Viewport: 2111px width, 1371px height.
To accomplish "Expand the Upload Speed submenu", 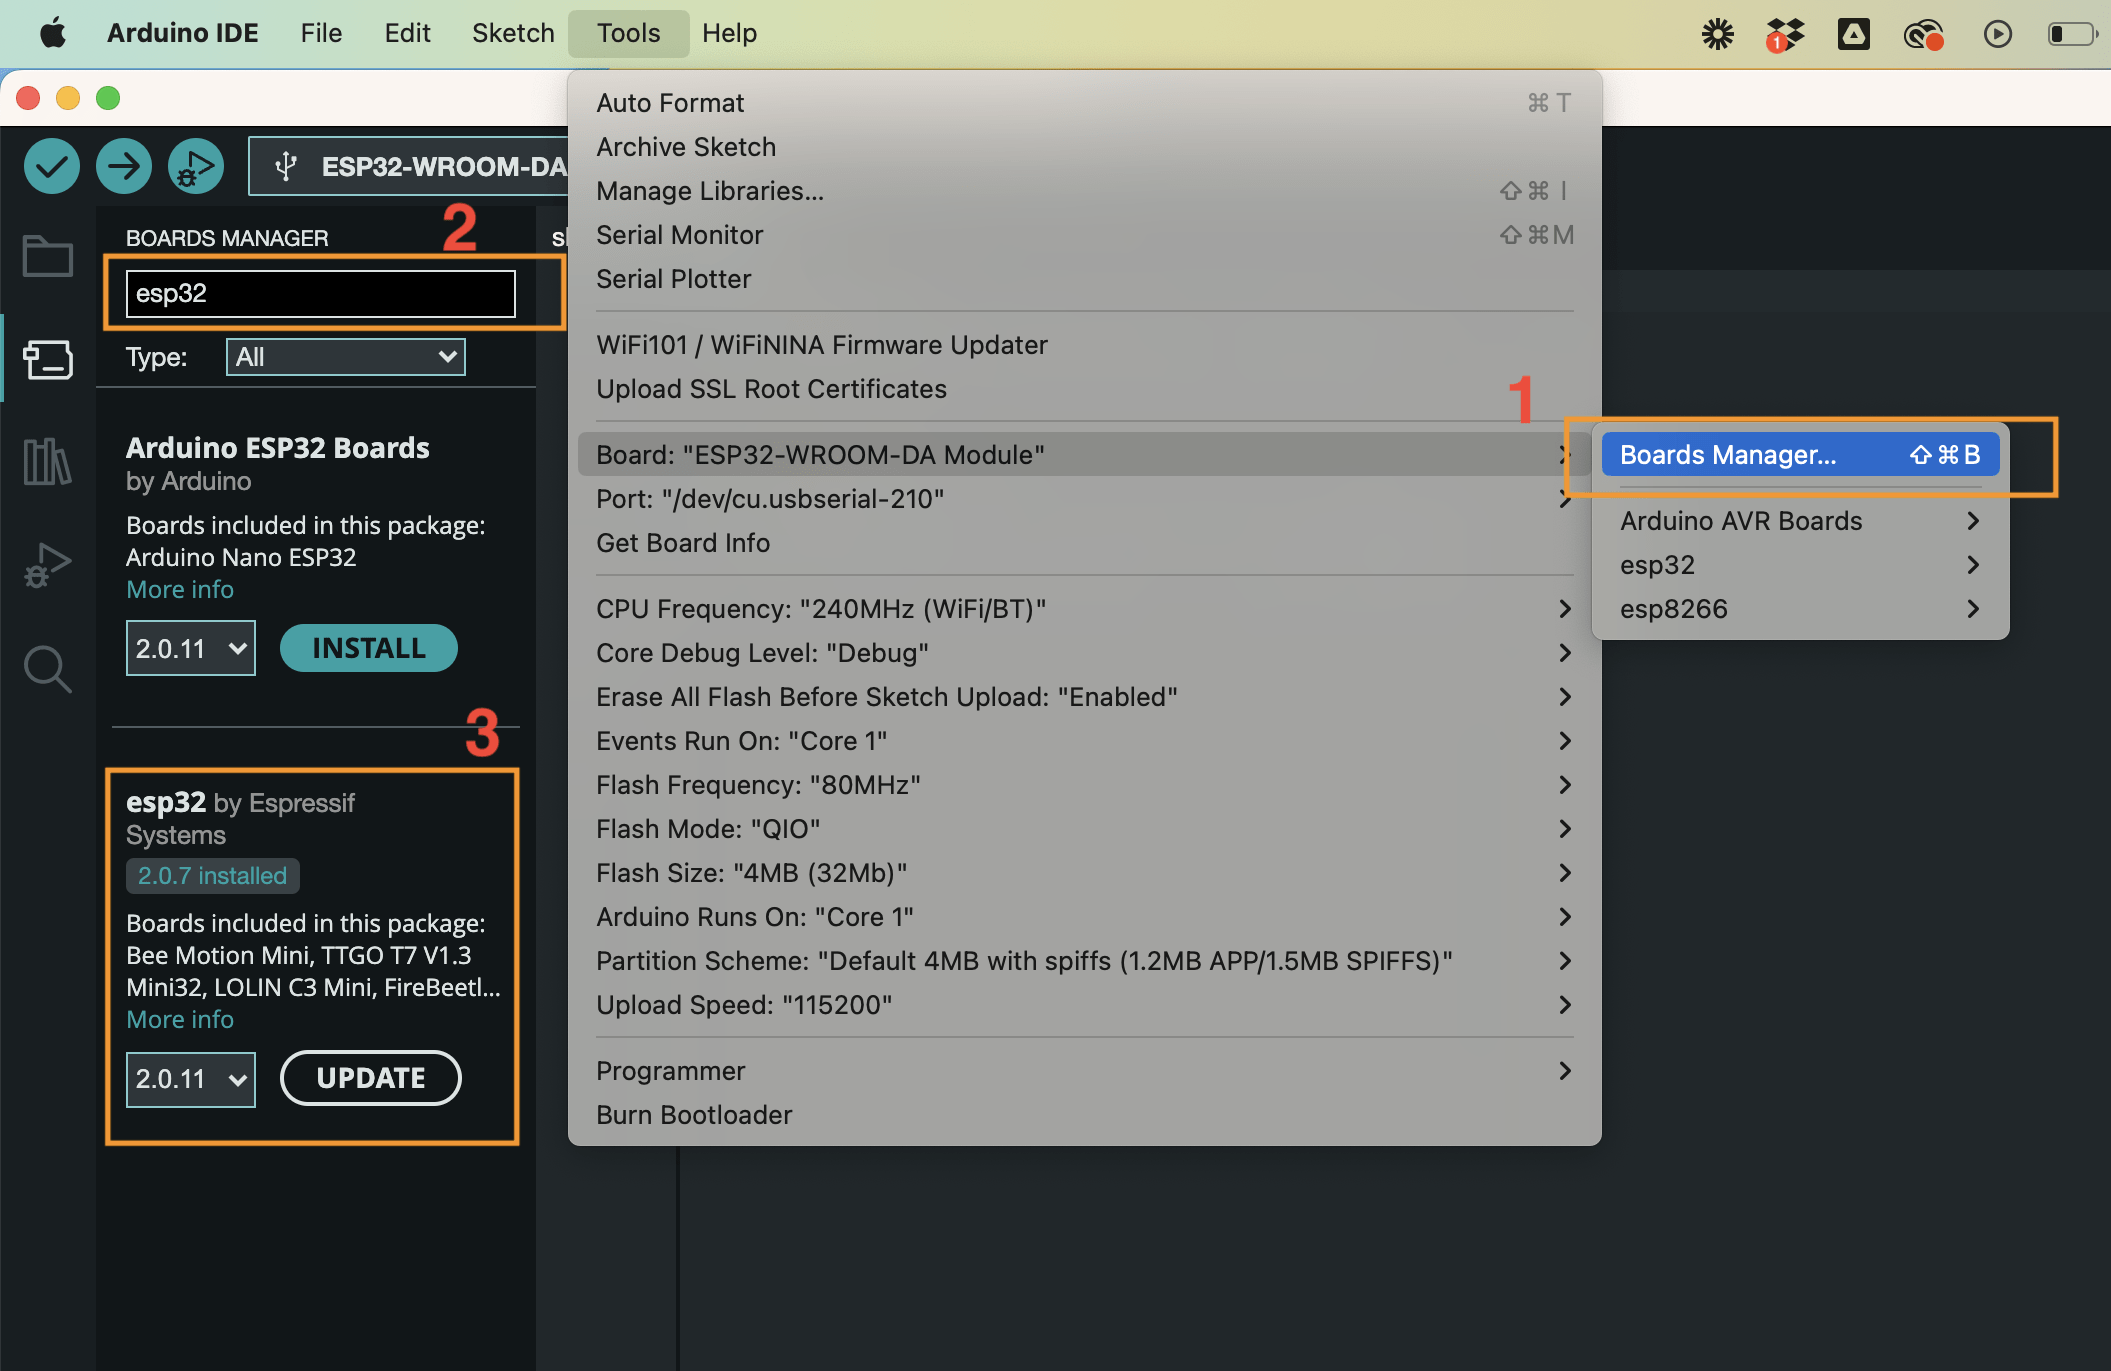I will click(x=1084, y=1005).
